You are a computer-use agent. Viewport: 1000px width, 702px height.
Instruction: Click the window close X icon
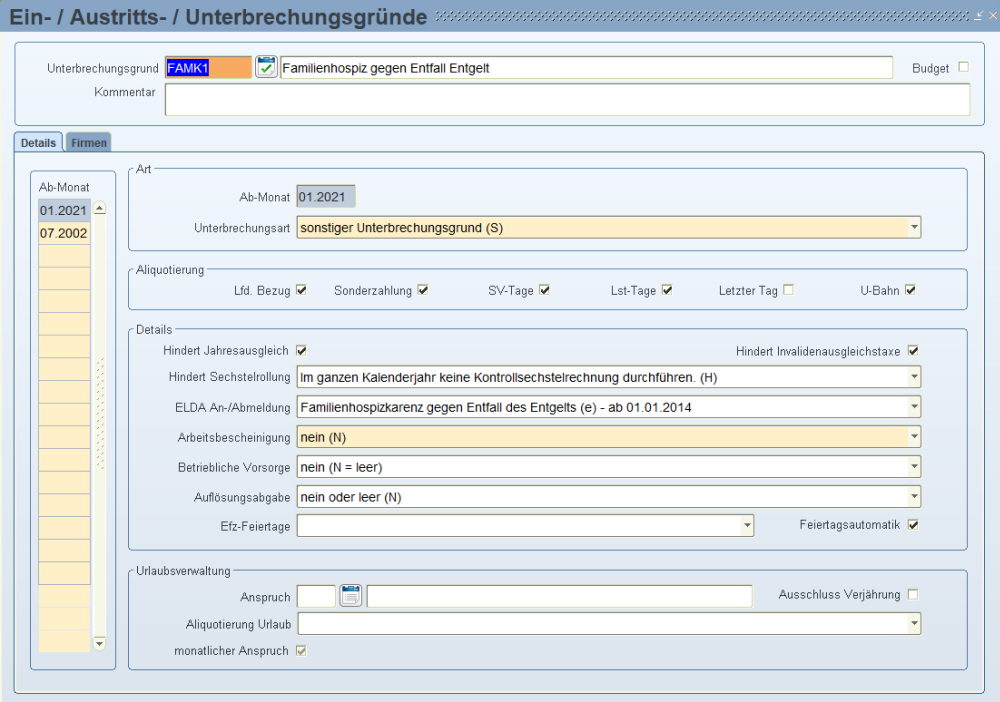pos(992,16)
